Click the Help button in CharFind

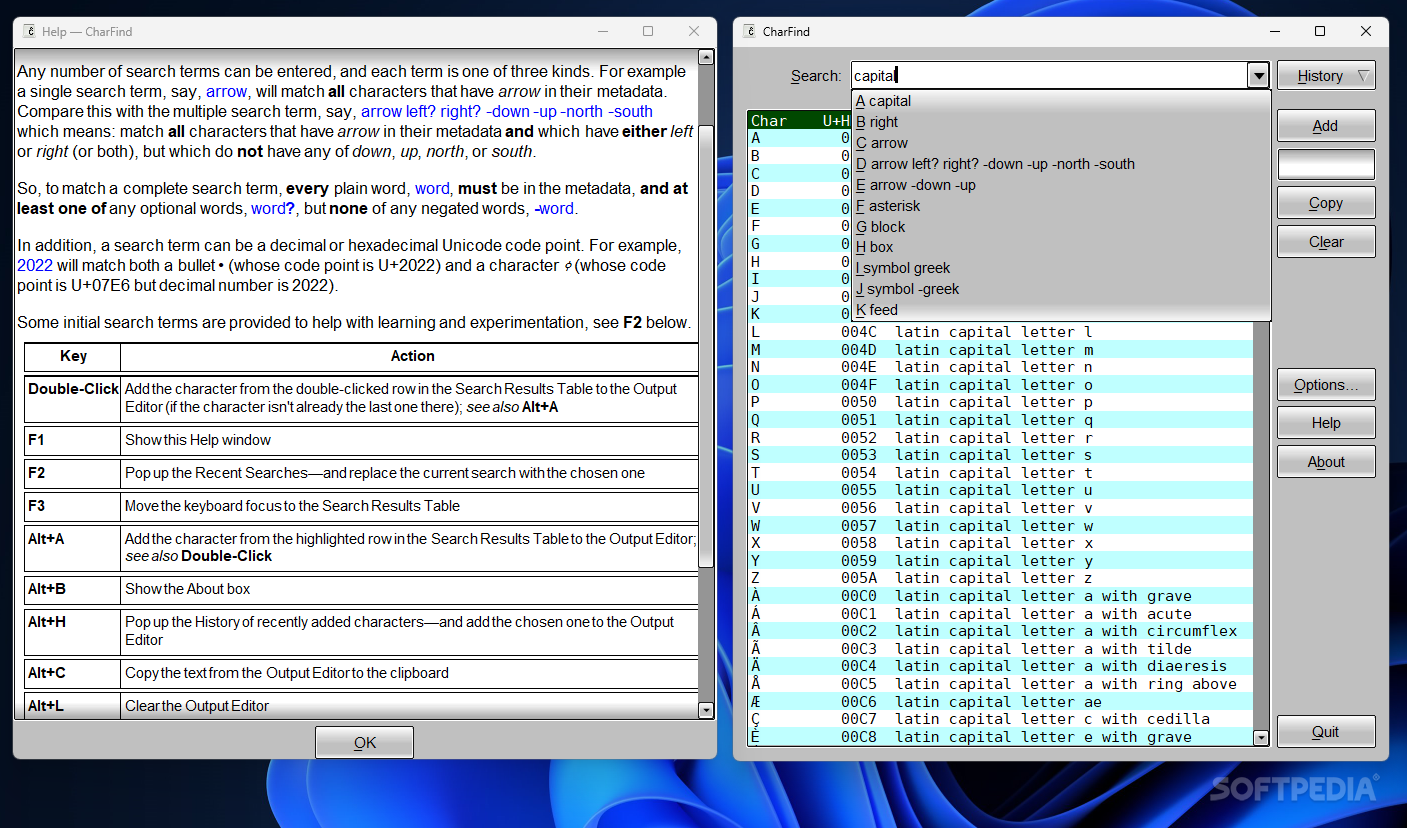(1326, 423)
